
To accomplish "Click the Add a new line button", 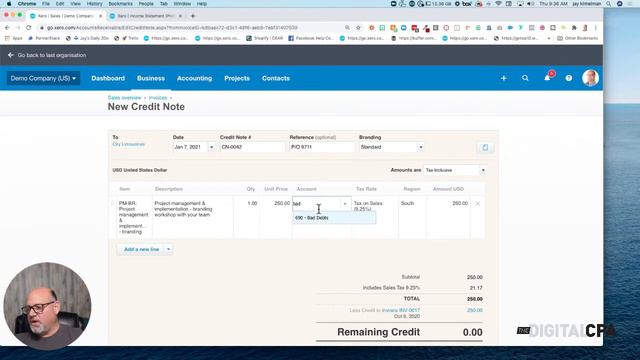I will tap(141, 249).
